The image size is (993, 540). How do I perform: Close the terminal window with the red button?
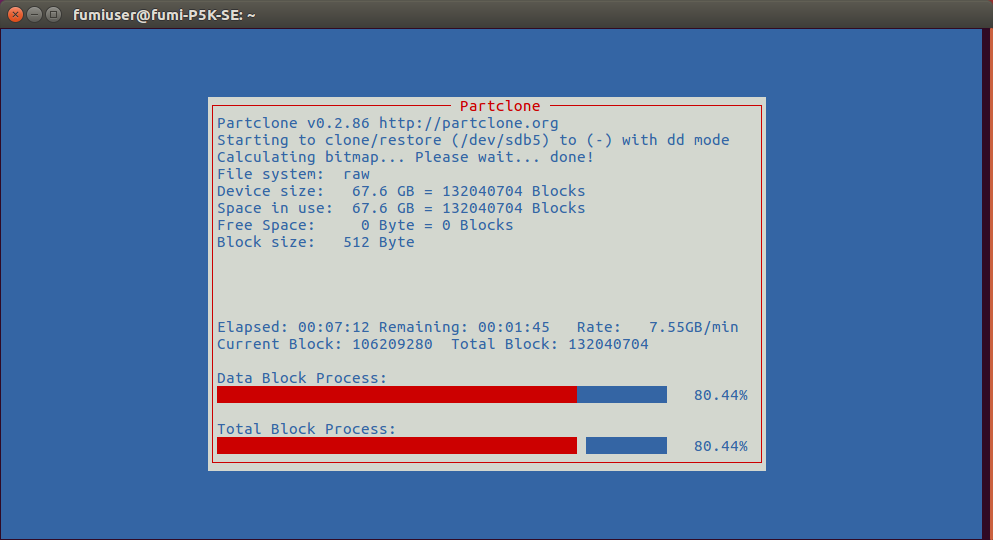coord(15,15)
